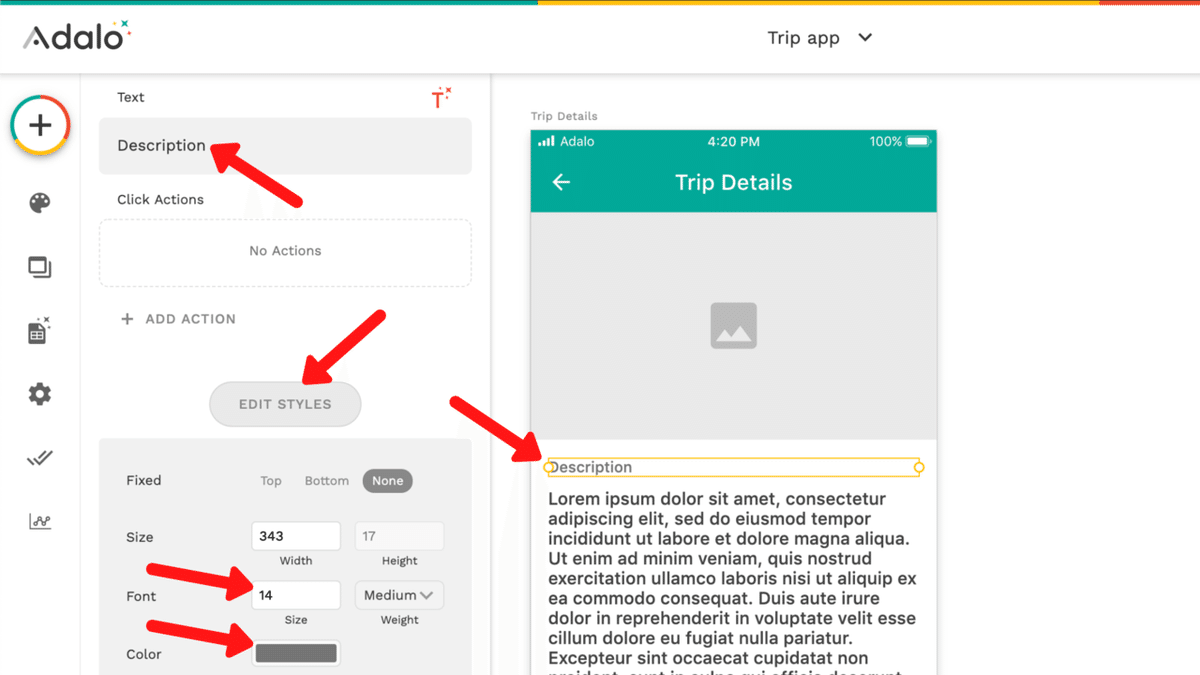Click the EDIT STYLES button
Image resolution: width=1200 pixels, height=675 pixels.
[285, 404]
